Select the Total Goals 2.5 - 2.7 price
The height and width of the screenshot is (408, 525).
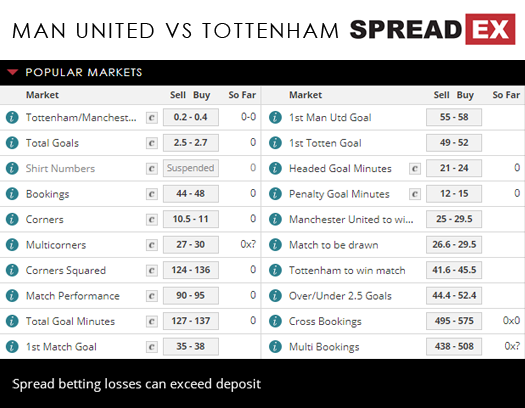pyautogui.click(x=191, y=143)
